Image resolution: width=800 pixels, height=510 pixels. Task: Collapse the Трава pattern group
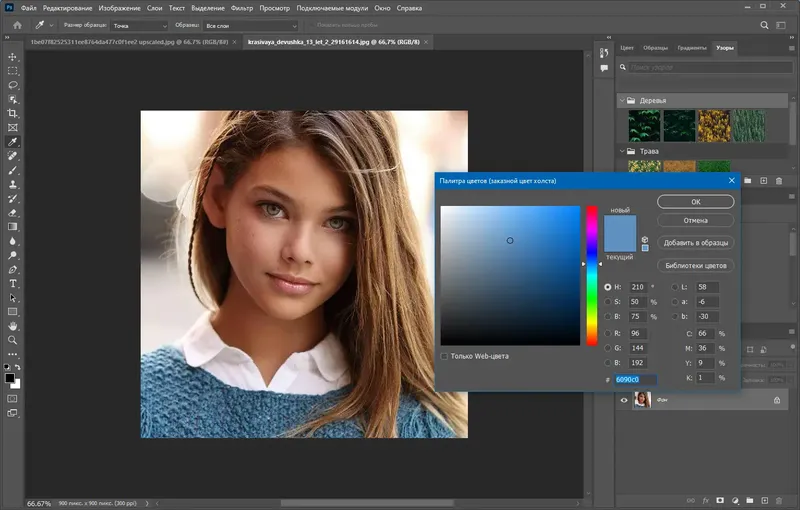click(x=620, y=151)
